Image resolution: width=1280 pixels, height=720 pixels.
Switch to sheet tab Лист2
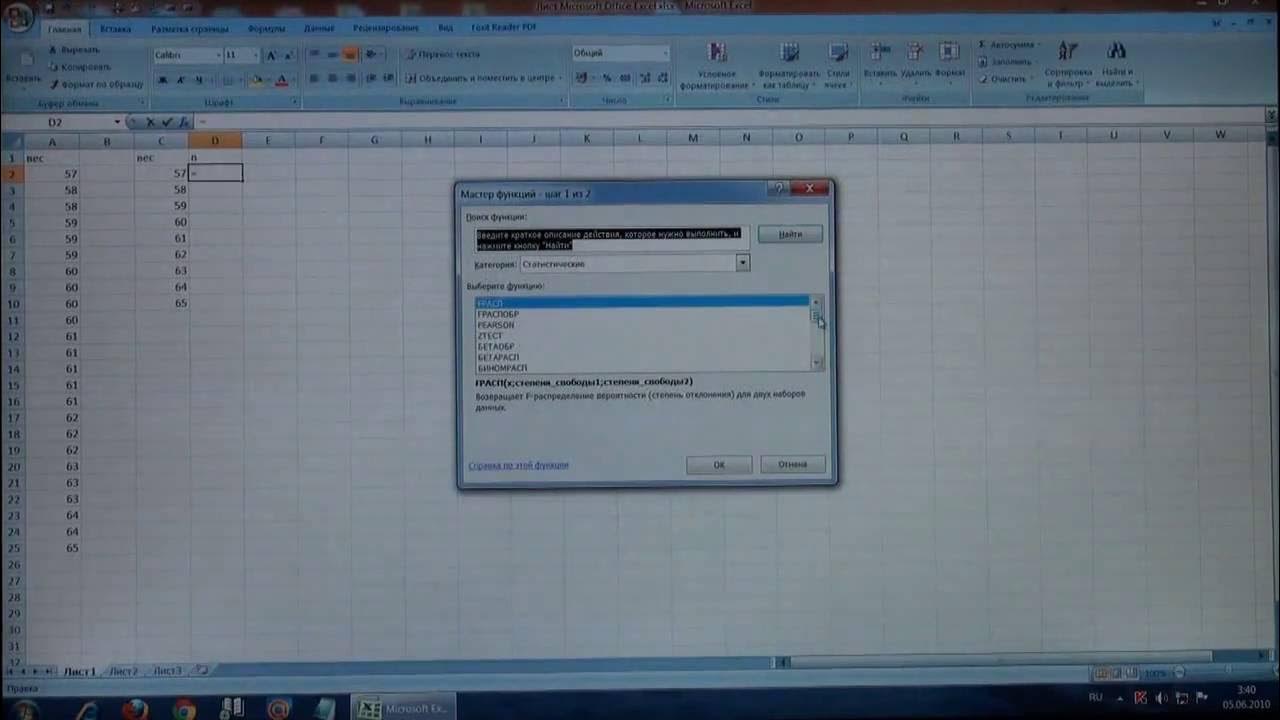(x=123, y=671)
